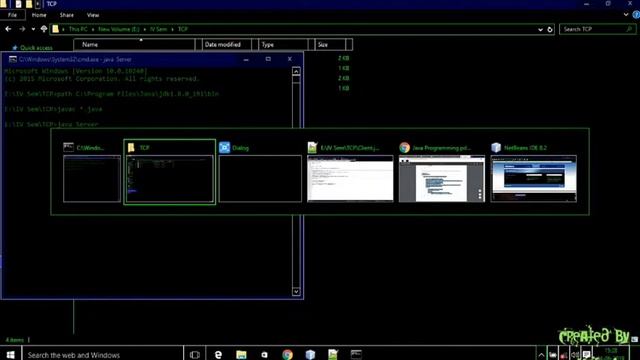Switch to the Dialog window thumbnail
This screenshot has height=360, width=640.
260,172
